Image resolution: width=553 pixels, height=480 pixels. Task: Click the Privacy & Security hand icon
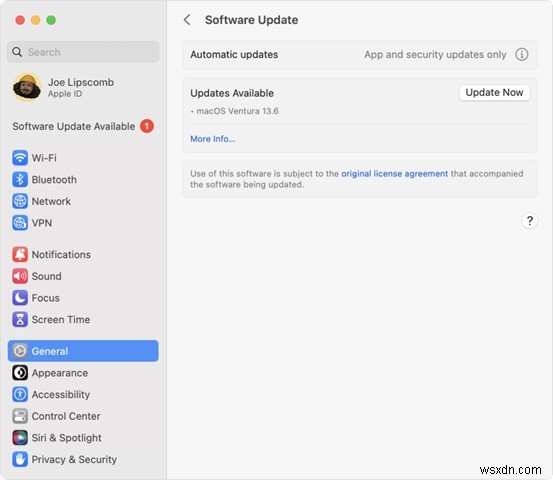pyautogui.click(x=20, y=460)
